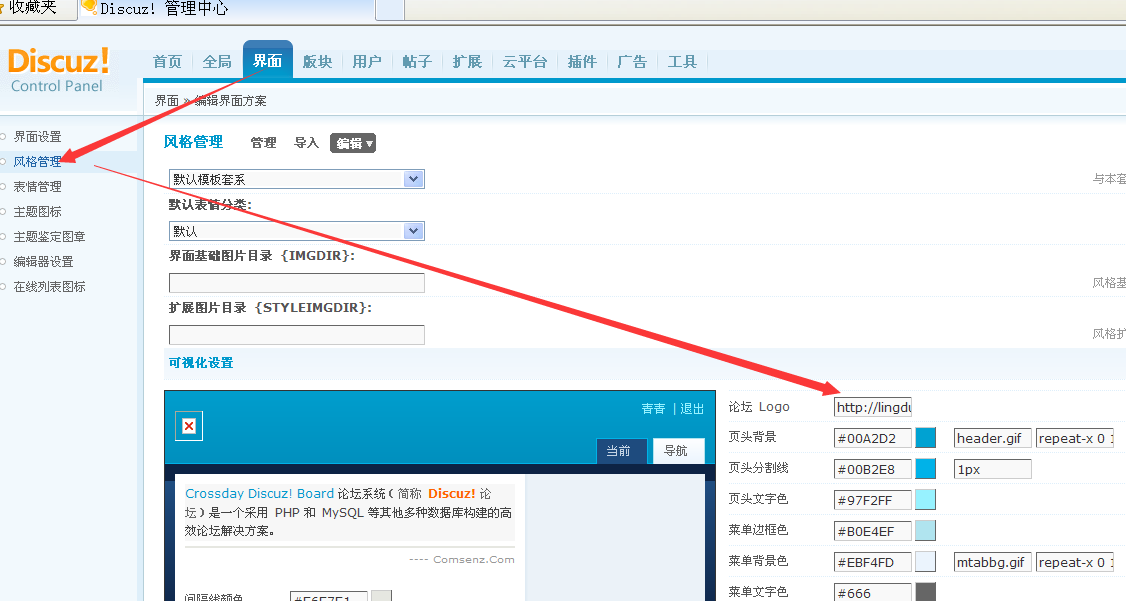Select the 当前 tab in preview
The image size is (1126, 601).
[x=622, y=451]
